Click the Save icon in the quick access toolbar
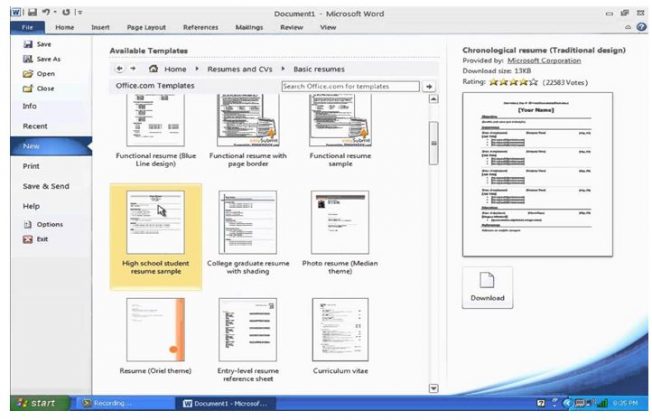Image resolution: width=652 pixels, height=420 pixels. [x=32, y=12]
